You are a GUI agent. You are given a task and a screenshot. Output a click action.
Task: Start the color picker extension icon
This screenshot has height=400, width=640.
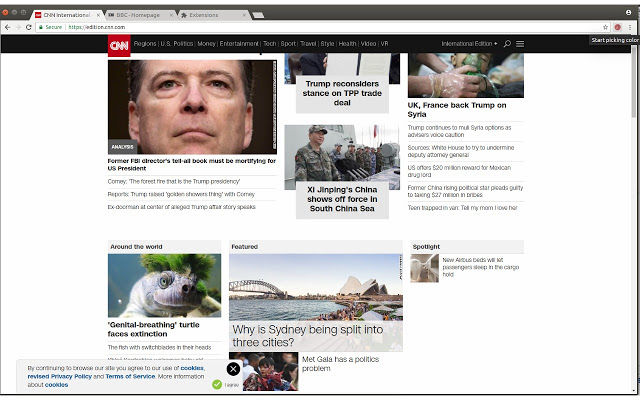point(619,27)
